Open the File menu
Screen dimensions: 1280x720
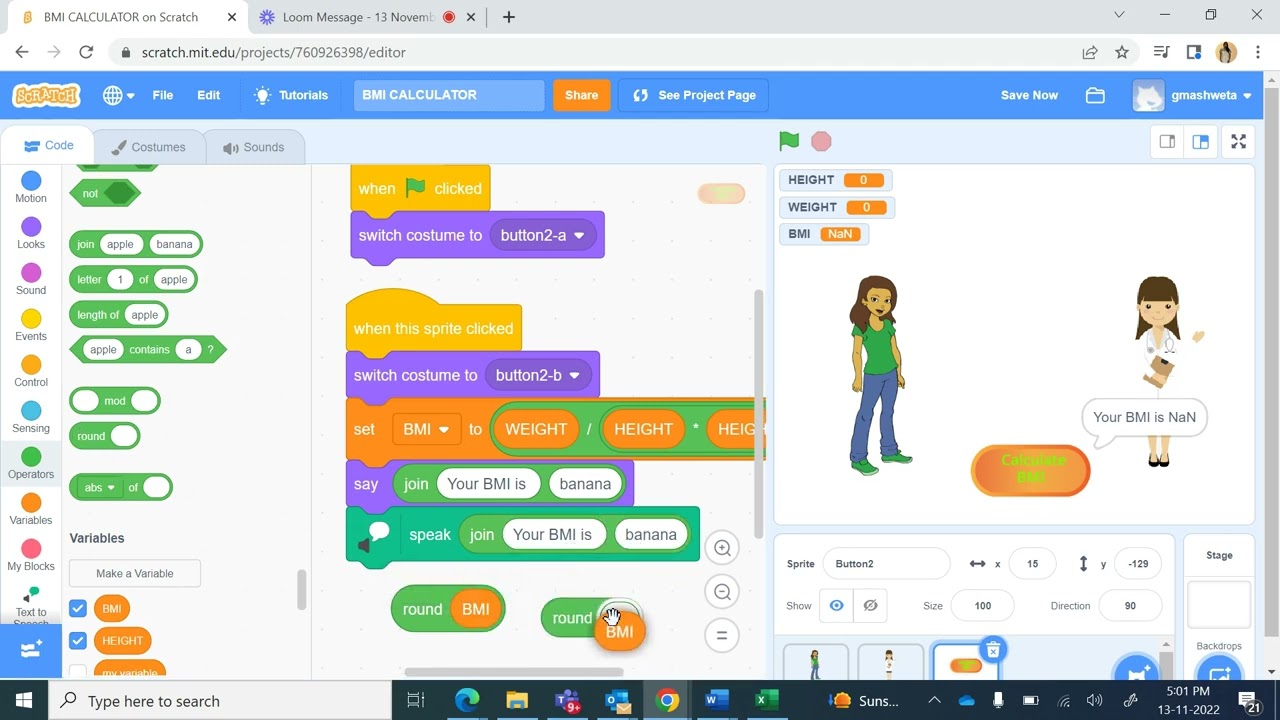click(x=162, y=95)
